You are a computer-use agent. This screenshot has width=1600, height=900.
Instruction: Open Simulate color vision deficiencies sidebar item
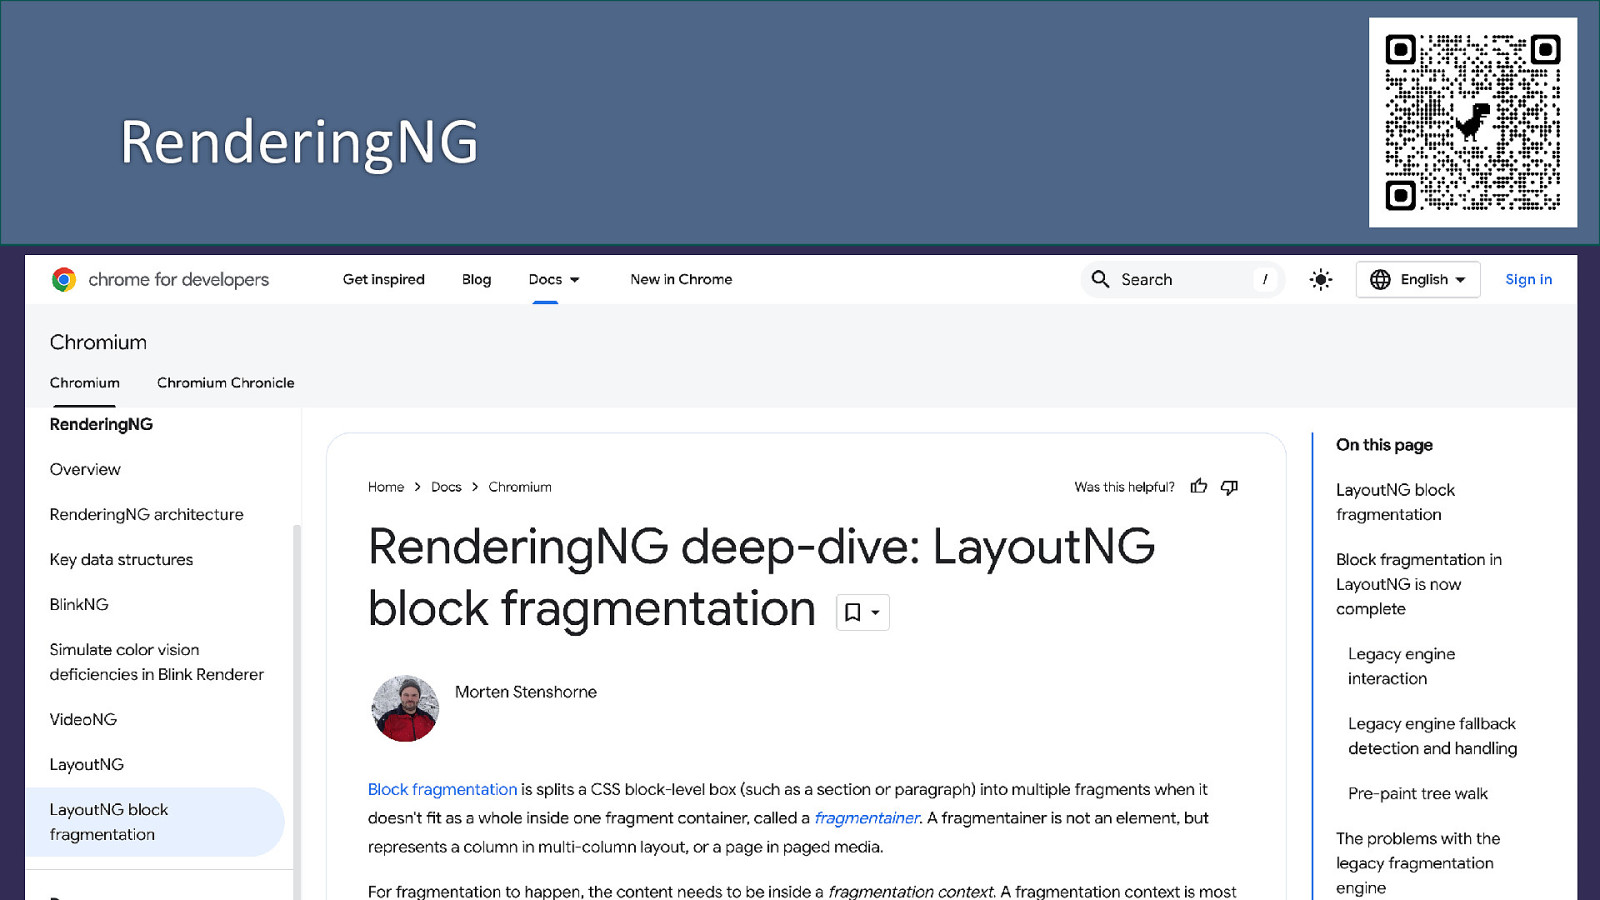[157, 662]
